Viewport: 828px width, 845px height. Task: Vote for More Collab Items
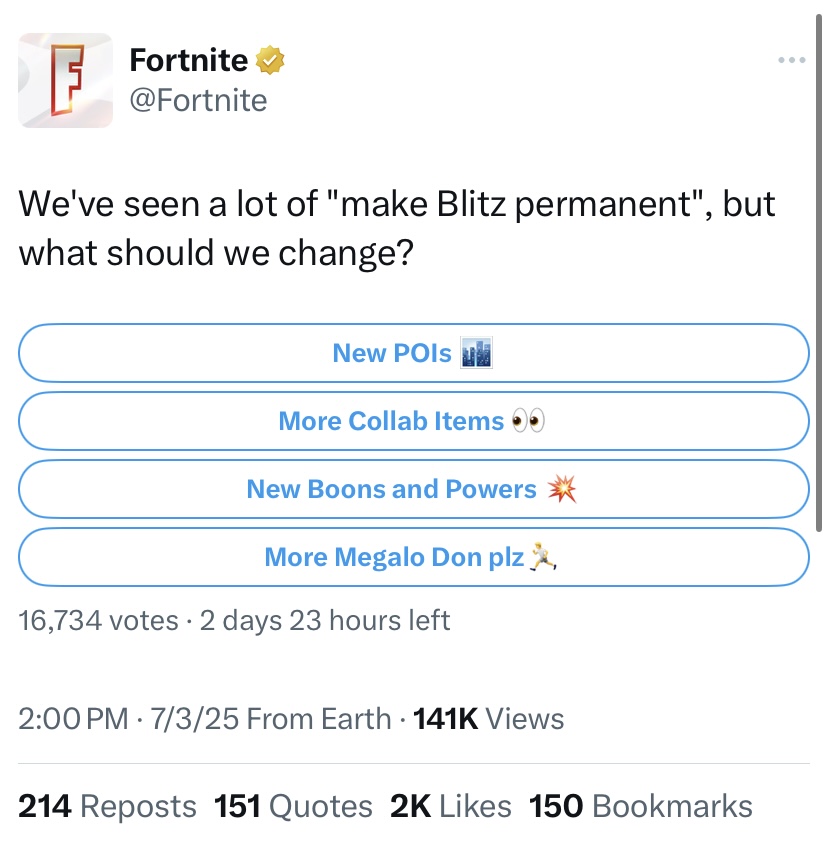coord(413,421)
